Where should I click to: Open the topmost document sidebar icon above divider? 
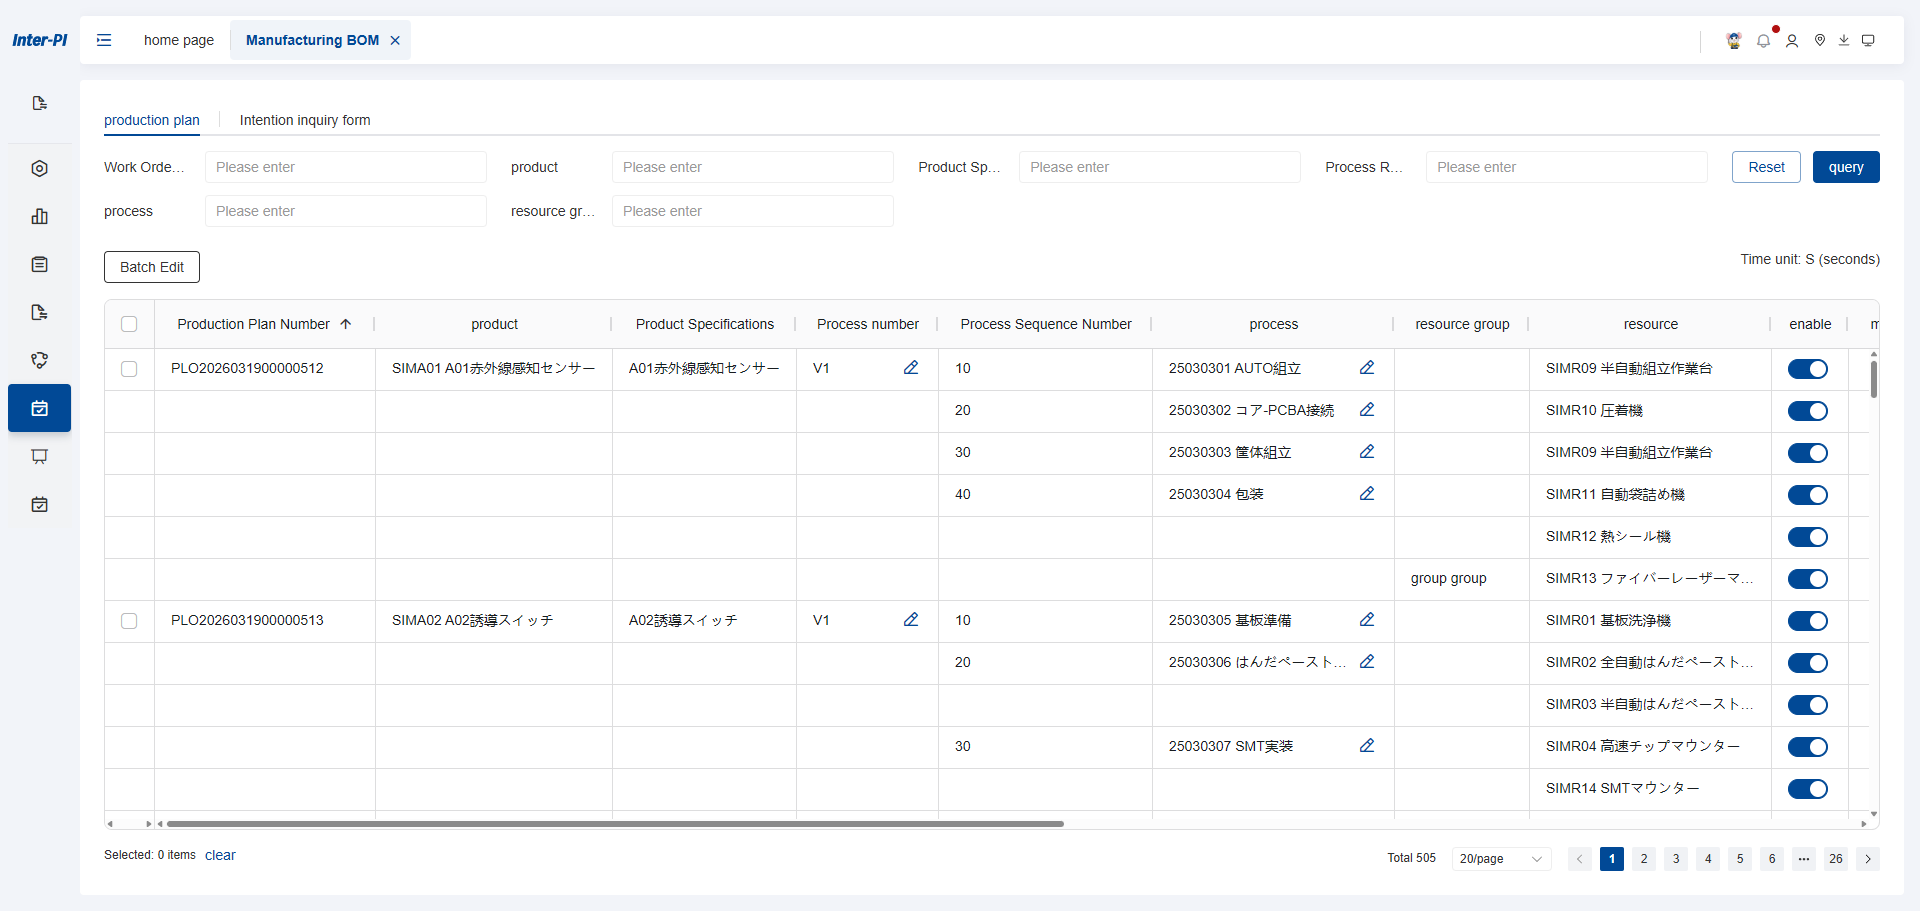39,103
